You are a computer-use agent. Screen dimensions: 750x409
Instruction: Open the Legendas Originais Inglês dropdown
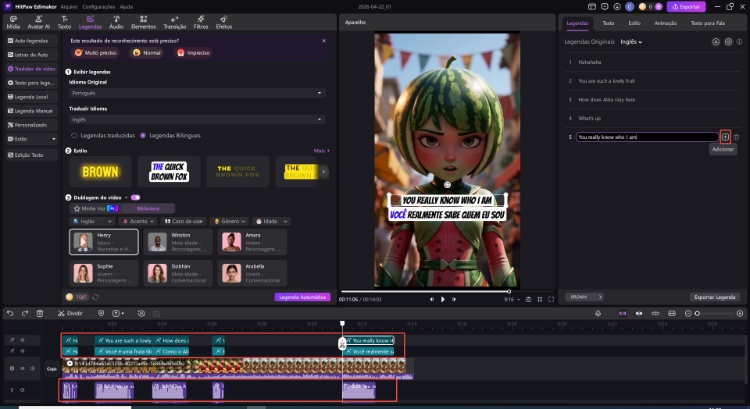point(631,42)
